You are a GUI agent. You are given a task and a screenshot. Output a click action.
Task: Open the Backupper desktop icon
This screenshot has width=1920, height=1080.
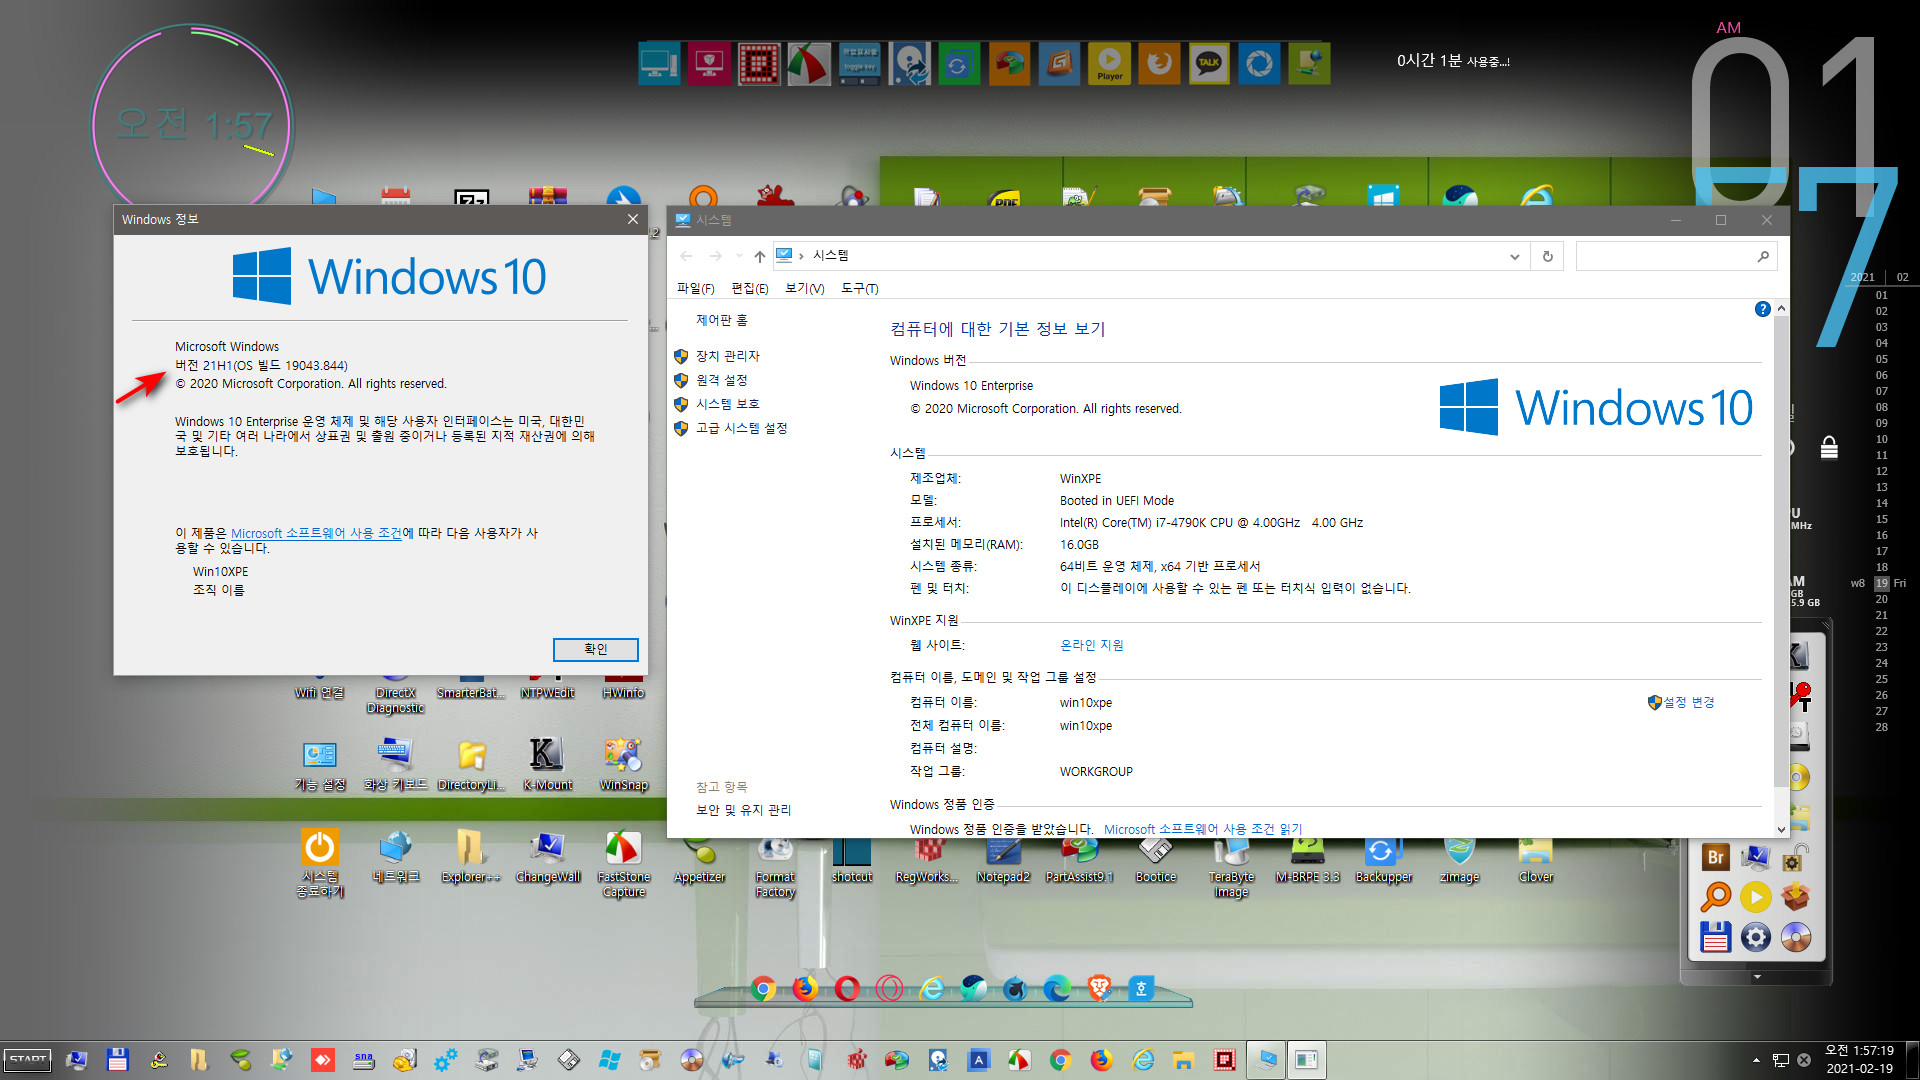point(1383,858)
